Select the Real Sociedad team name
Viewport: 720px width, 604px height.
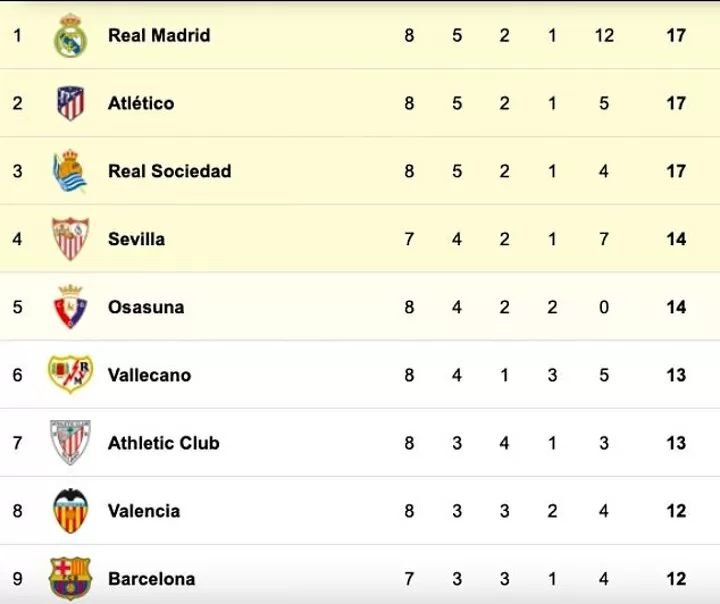pos(169,171)
